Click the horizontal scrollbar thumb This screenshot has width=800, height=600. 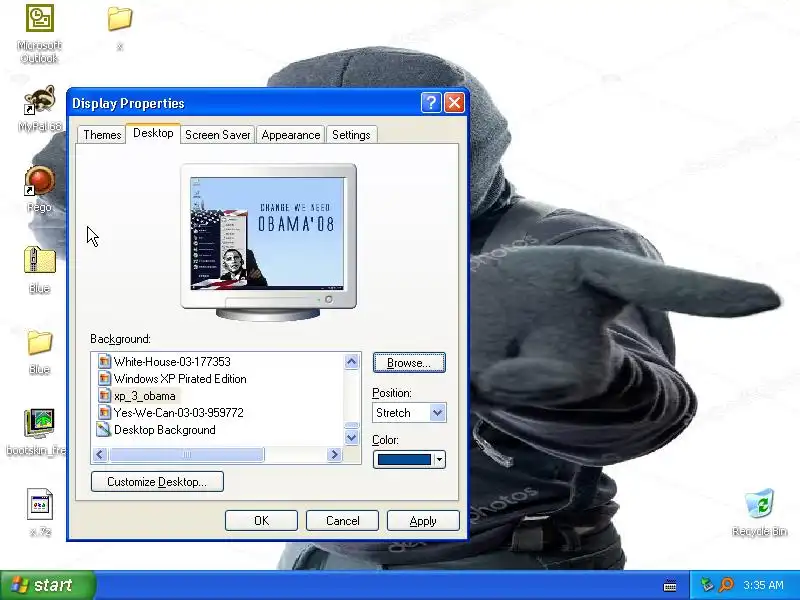click(x=187, y=454)
